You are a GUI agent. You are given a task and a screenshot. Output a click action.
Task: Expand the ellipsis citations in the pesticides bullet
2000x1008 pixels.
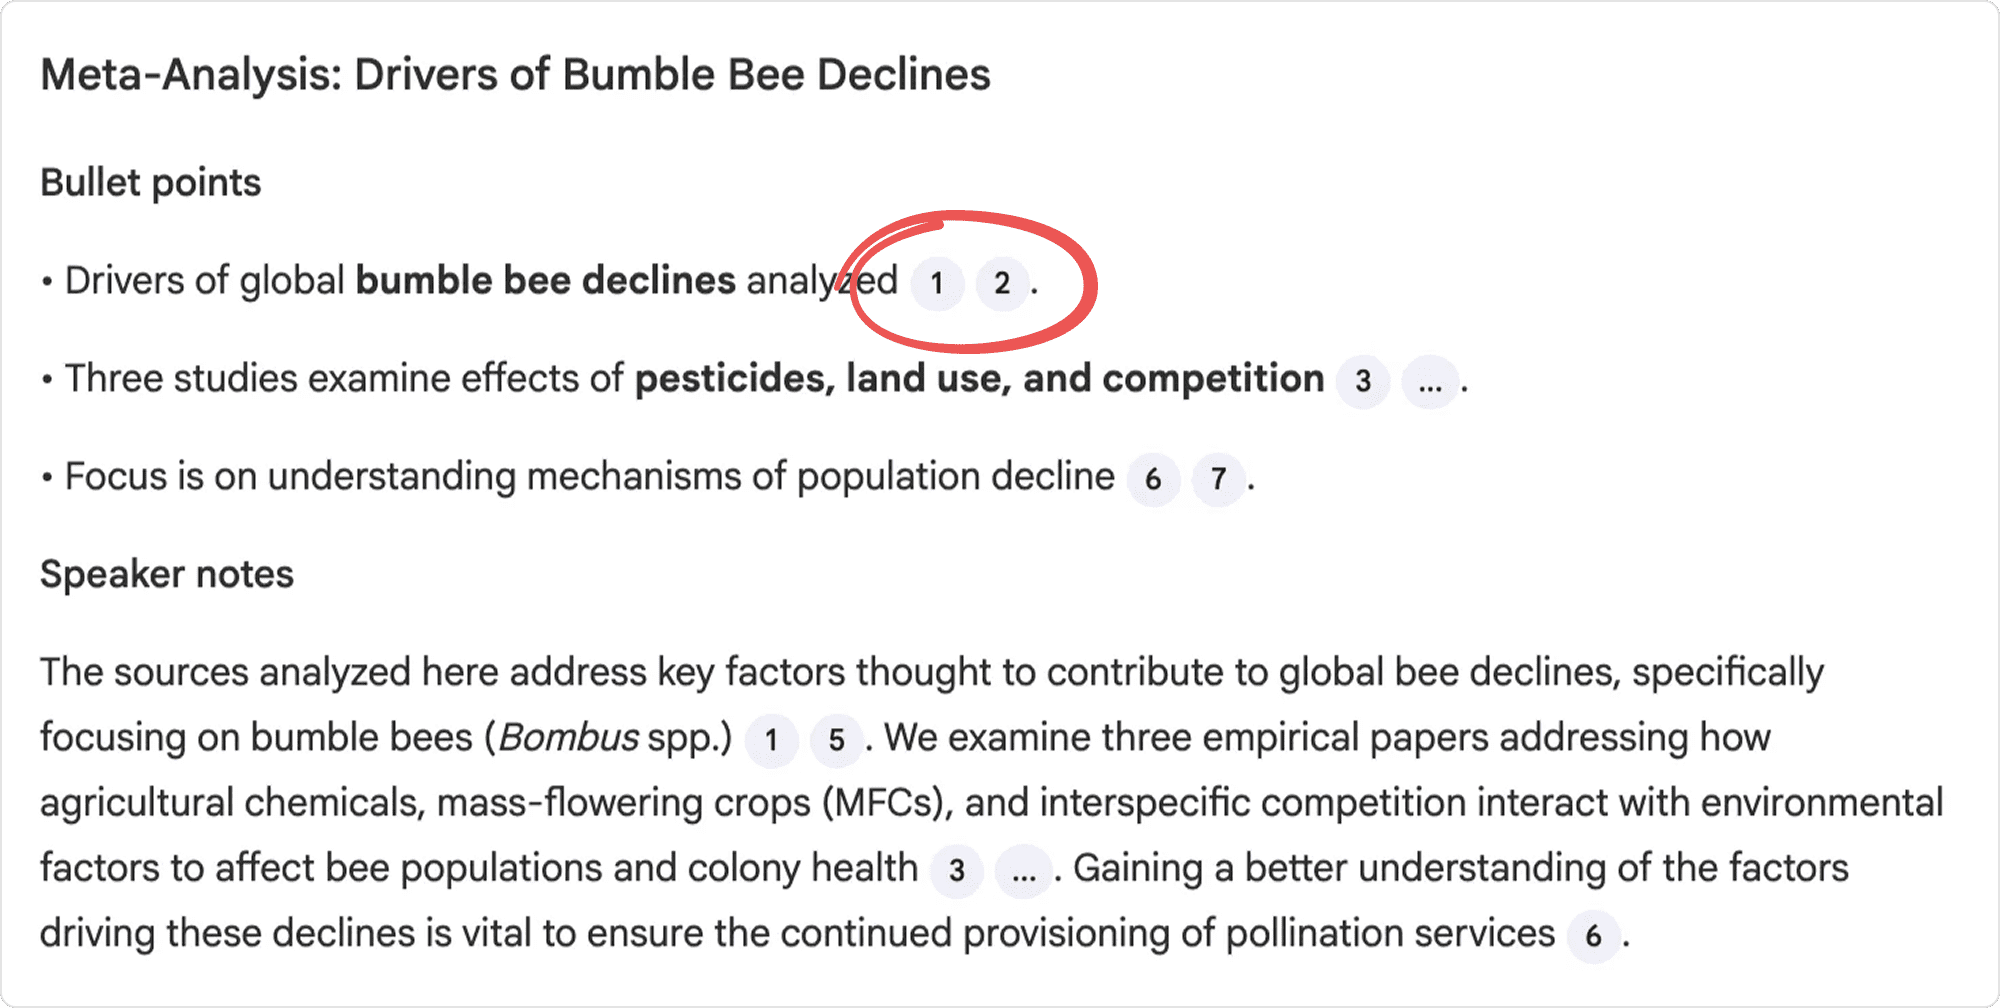coord(1430,381)
